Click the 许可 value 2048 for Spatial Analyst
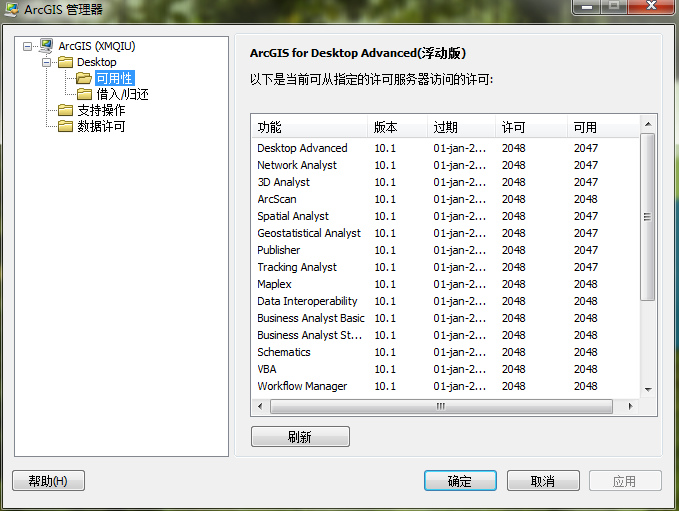 [x=514, y=216]
